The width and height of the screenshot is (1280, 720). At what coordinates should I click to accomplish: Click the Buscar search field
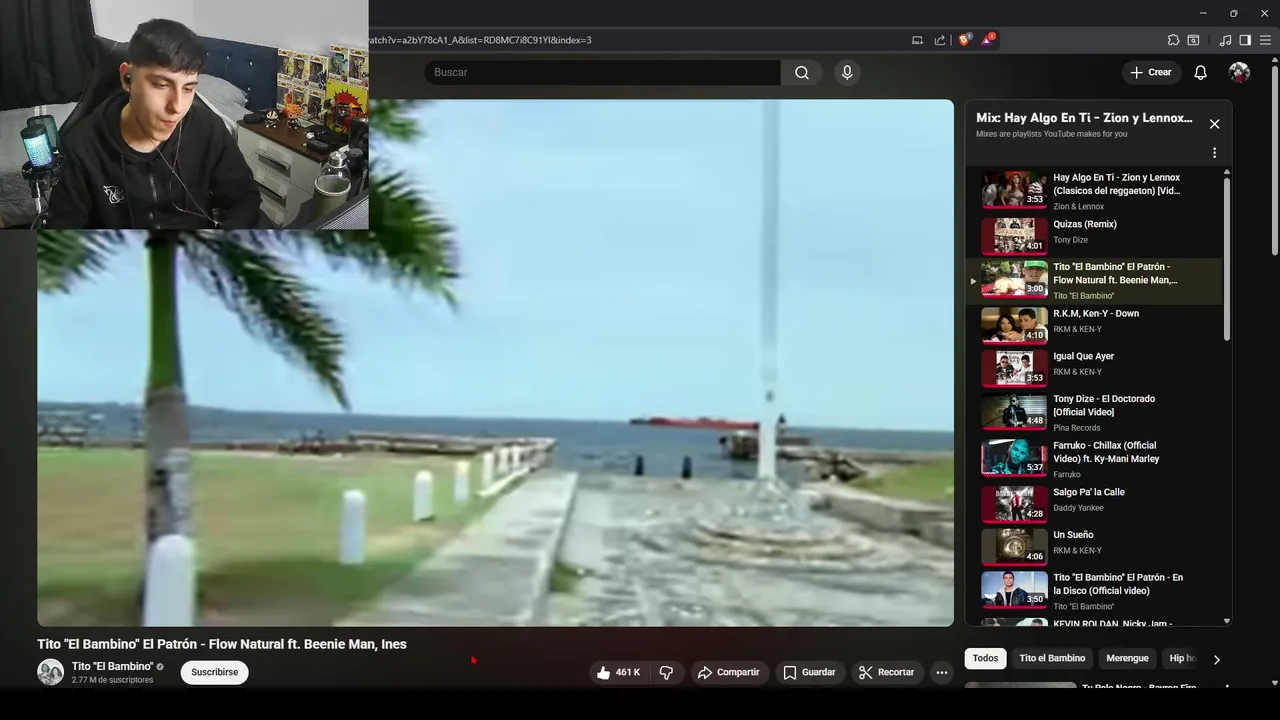click(603, 73)
